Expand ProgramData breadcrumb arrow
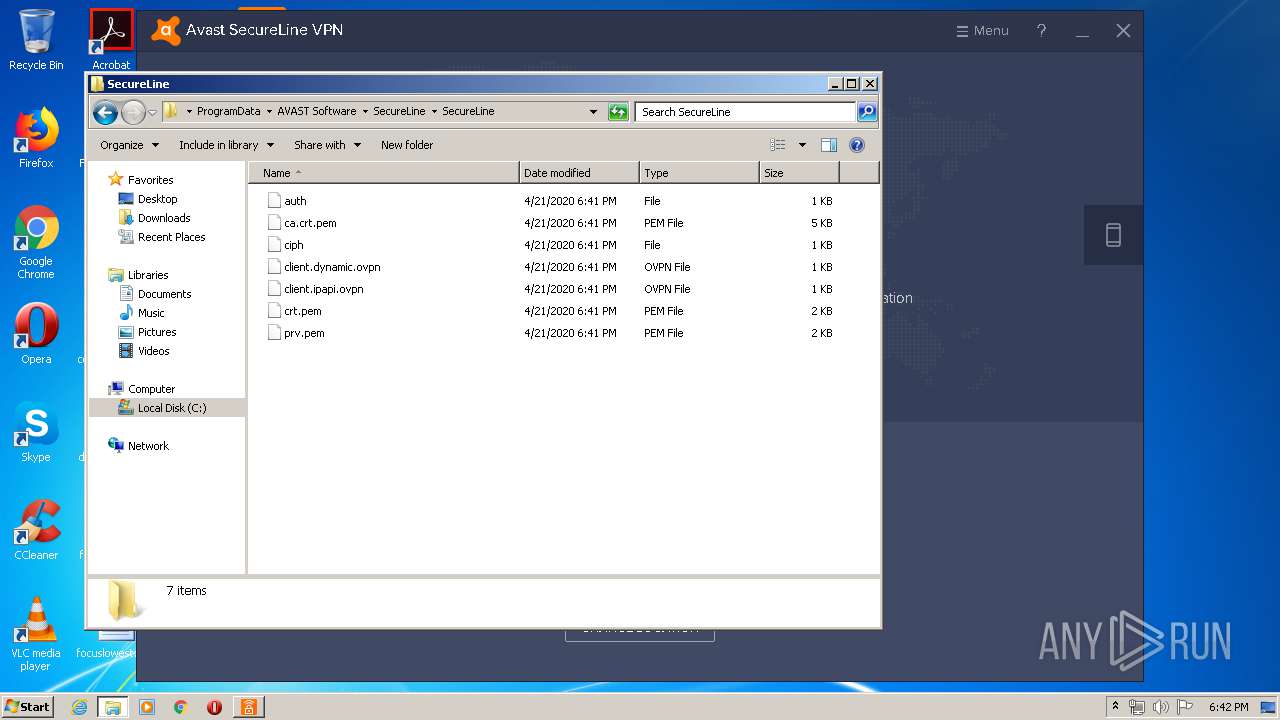 tap(268, 111)
